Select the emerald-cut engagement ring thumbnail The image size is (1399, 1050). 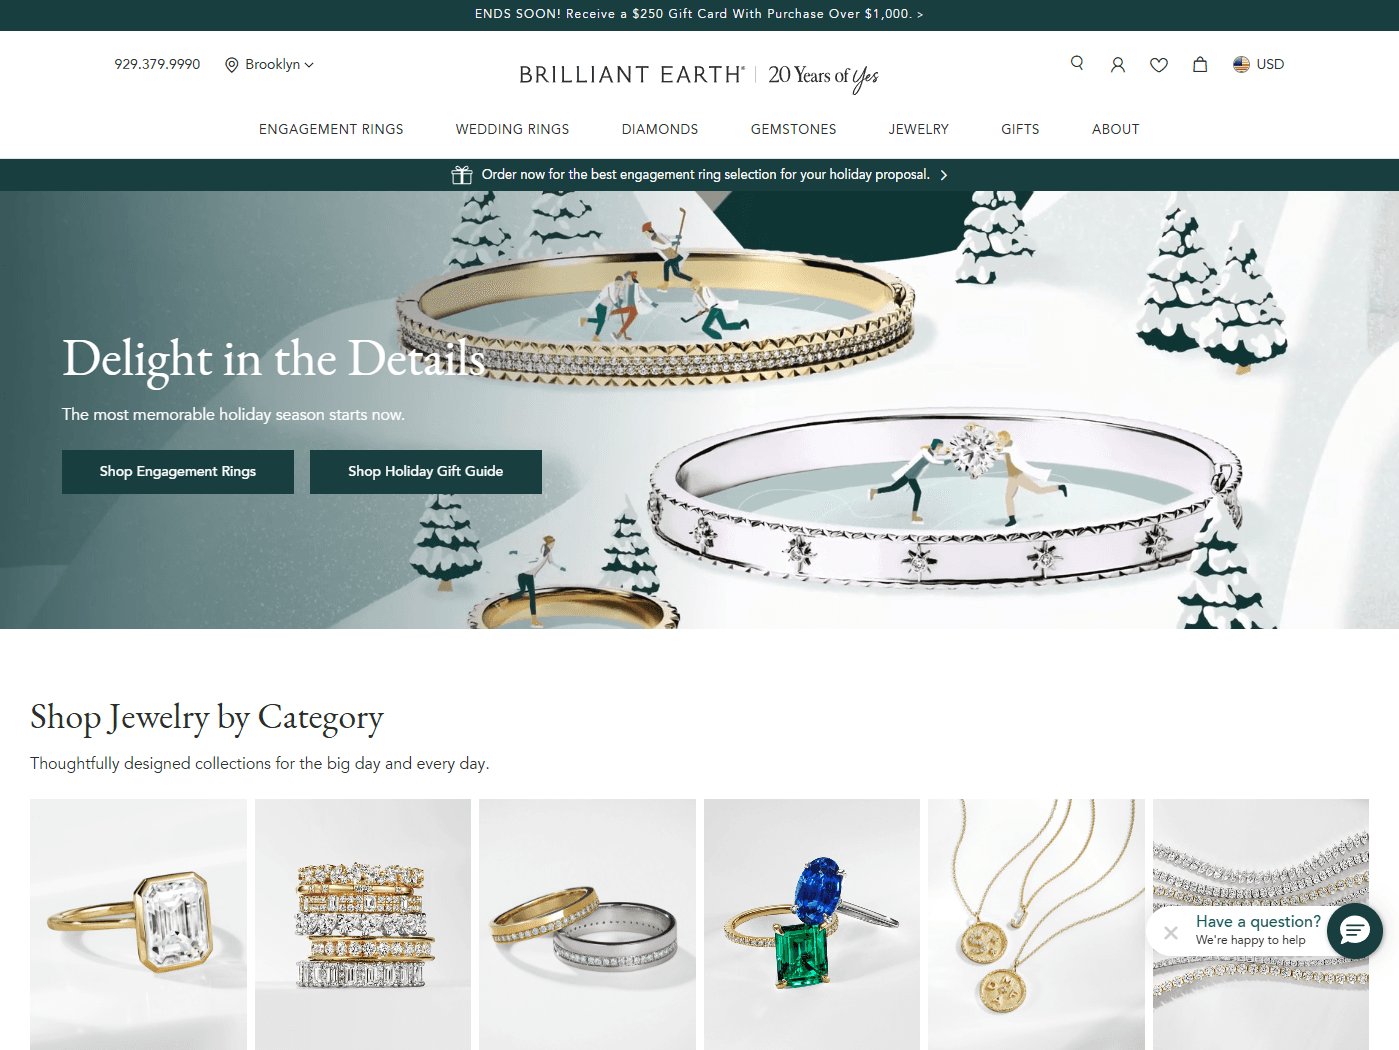click(x=138, y=924)
